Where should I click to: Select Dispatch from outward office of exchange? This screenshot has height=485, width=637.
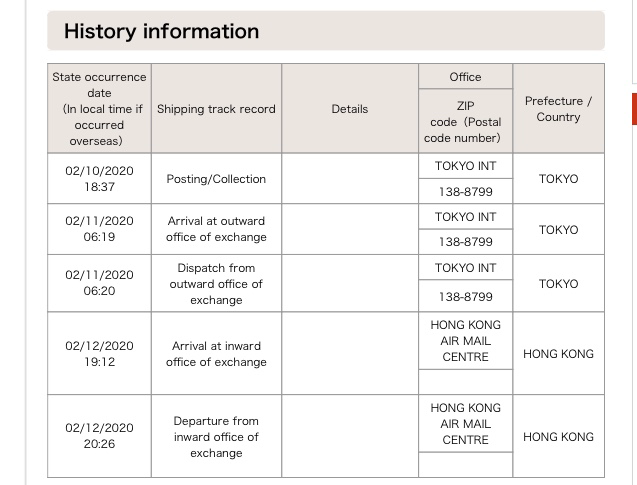(x=216, y=284)
